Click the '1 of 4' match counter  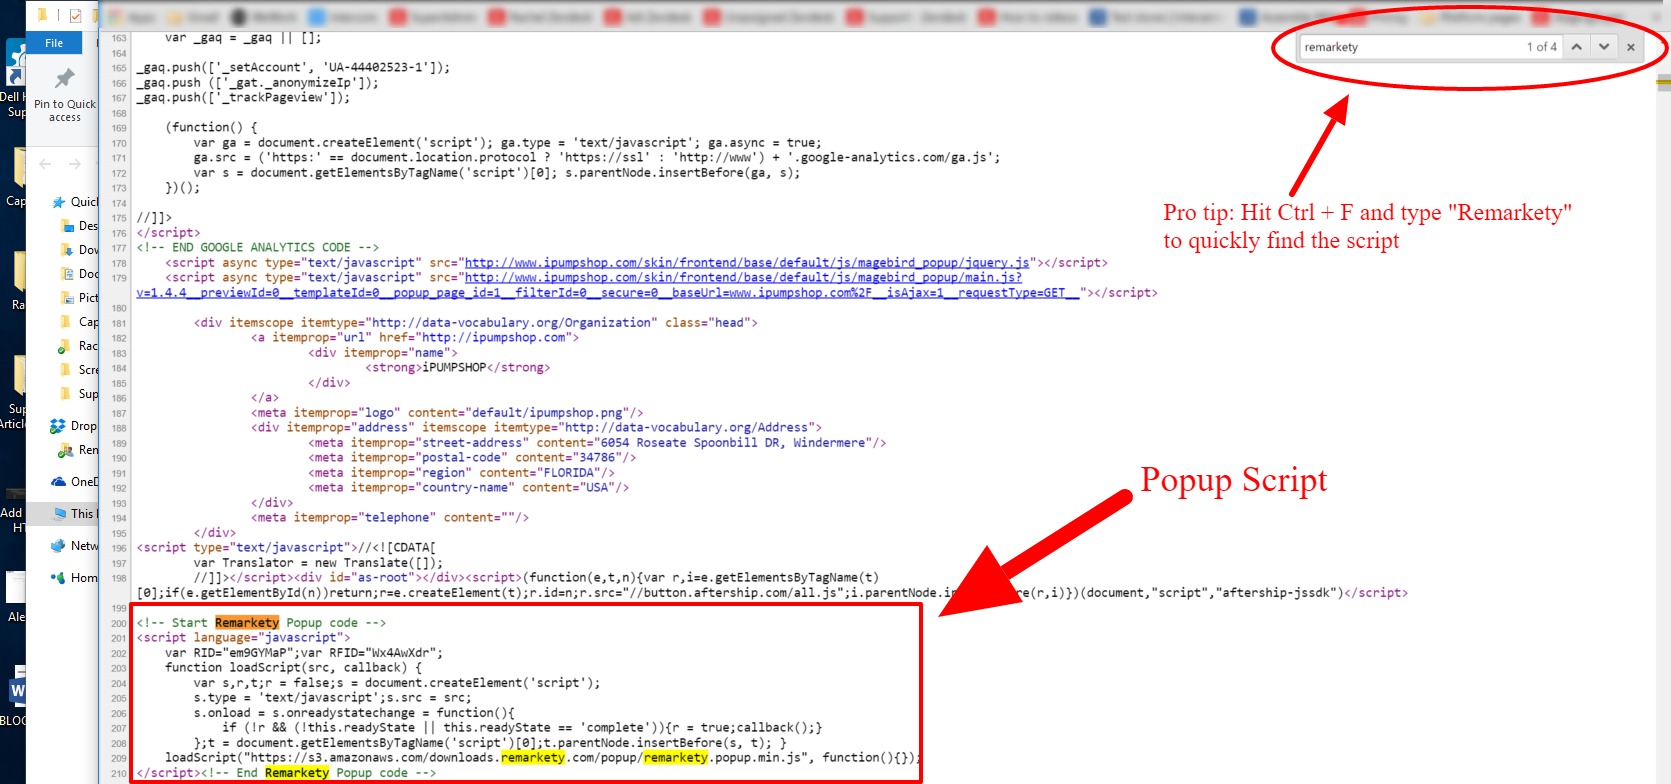[x=1541, y=47]
